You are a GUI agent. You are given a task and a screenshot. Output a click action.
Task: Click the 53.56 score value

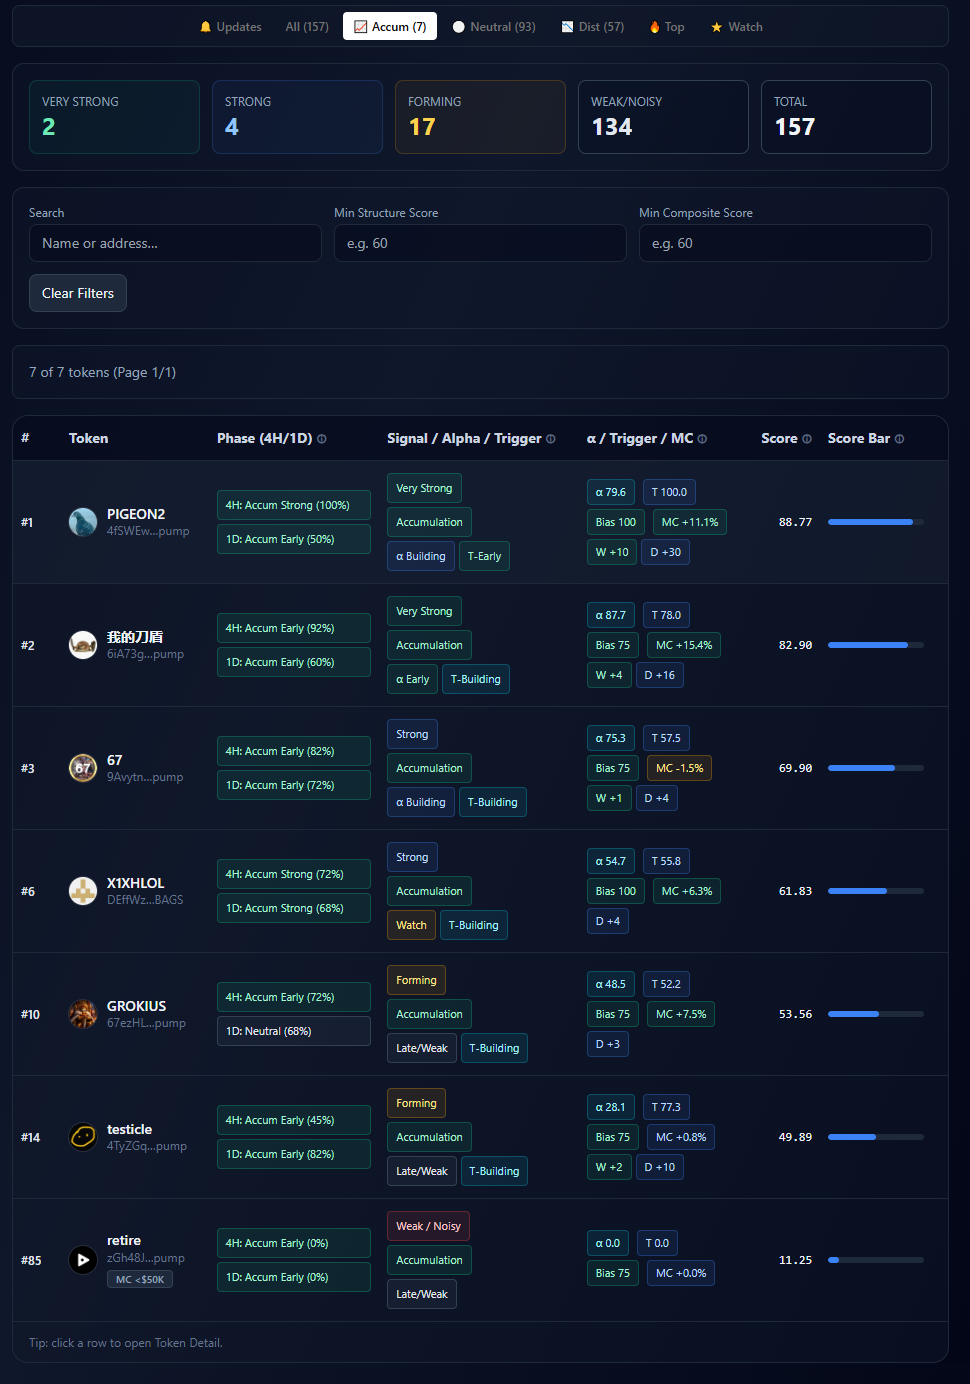coord(795,1014)
